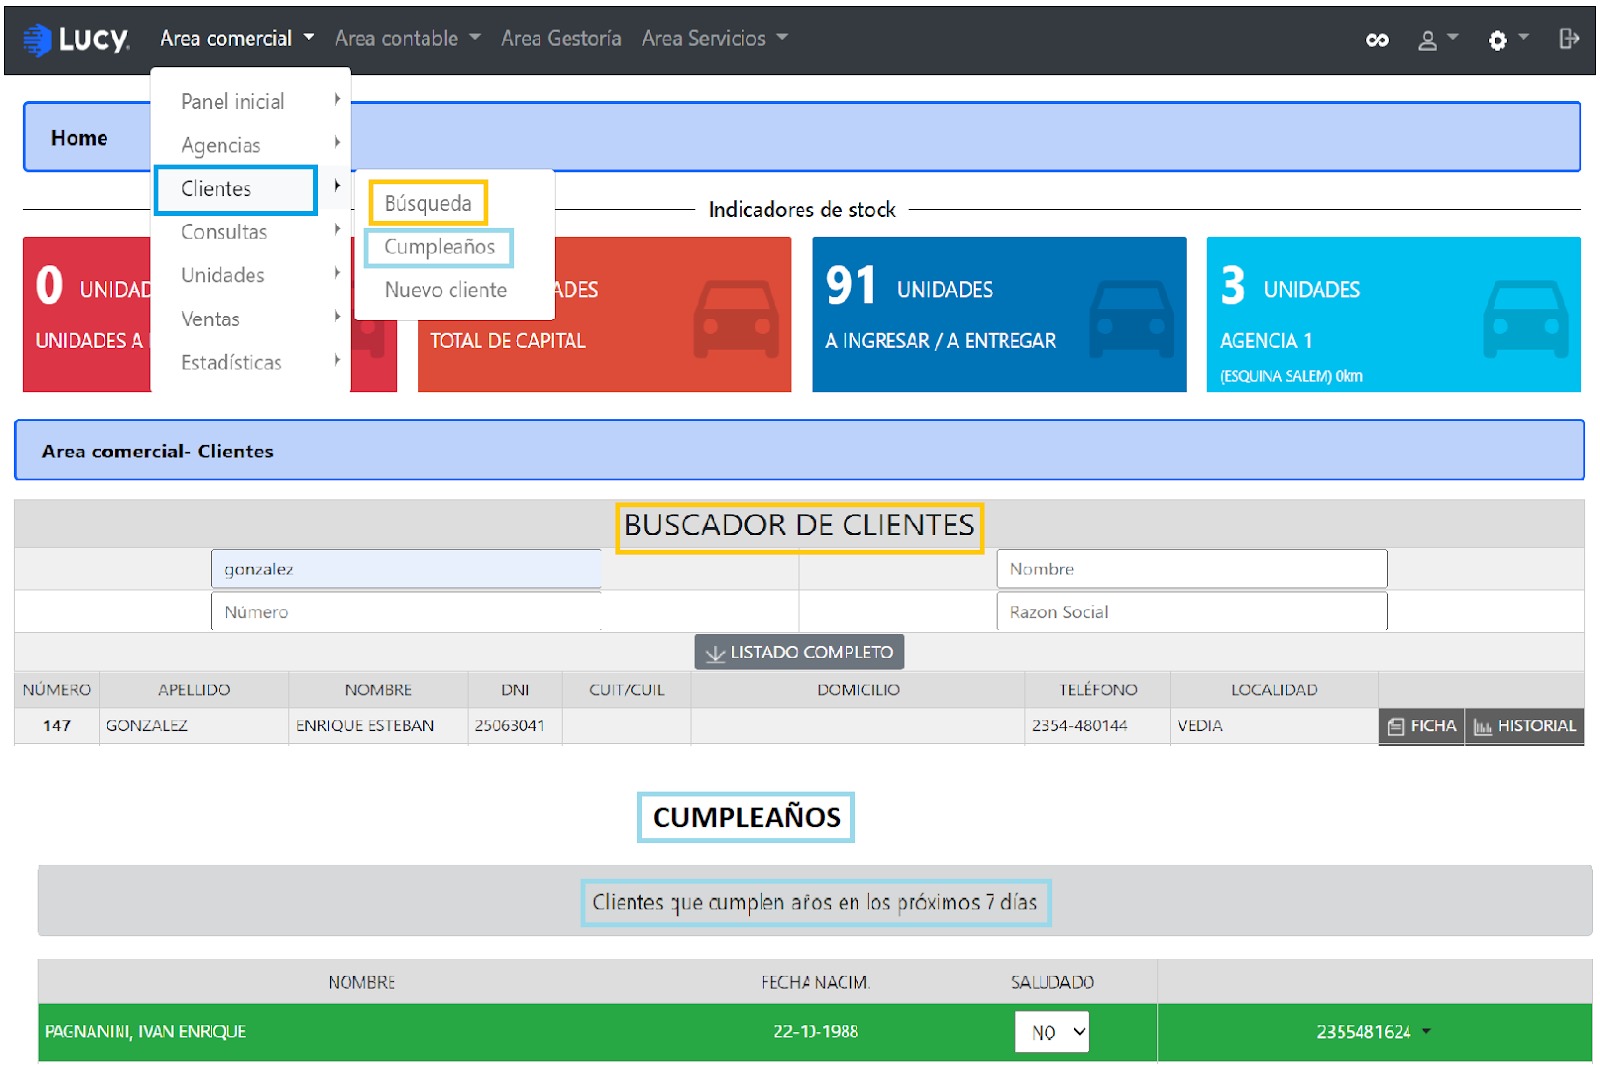
Task: Open FICHA for client Gonzalez
Action: 1422,726
